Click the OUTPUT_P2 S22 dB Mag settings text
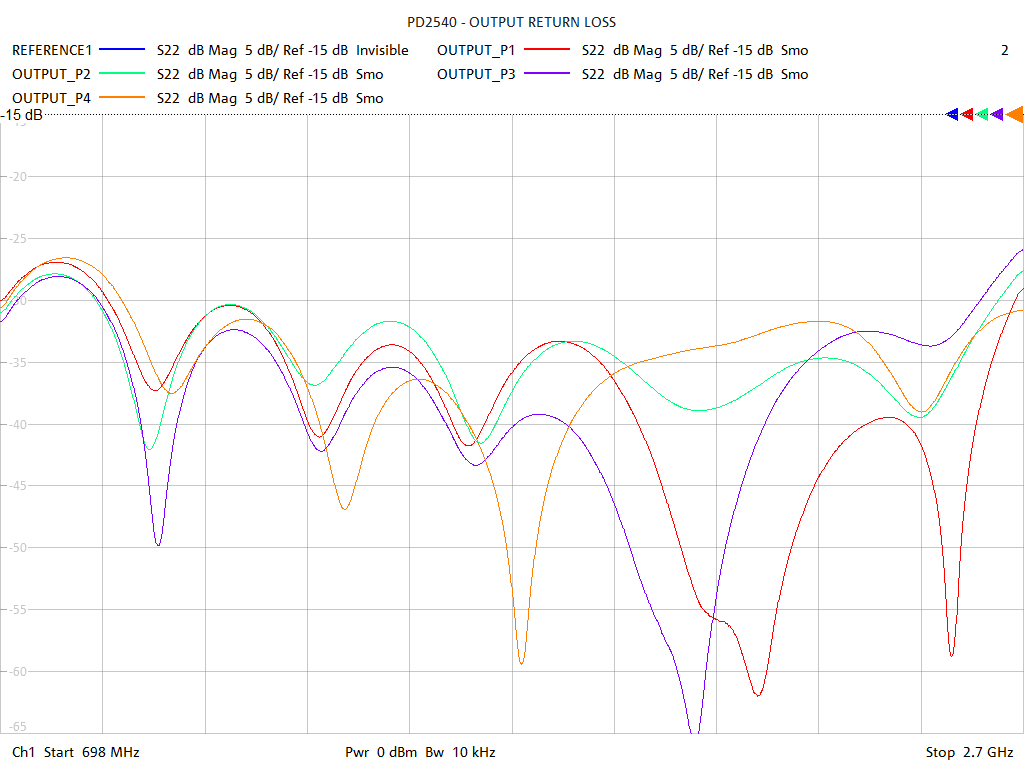This screenshot has height=768, width=1024. click(270, 74)
